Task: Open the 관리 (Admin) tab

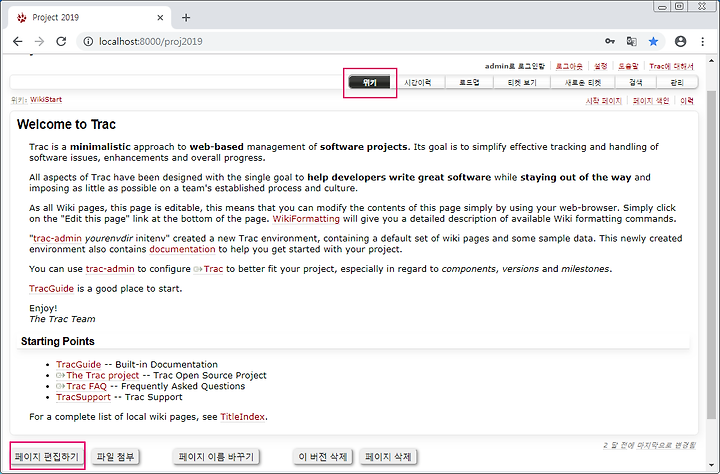Action: 677,82
